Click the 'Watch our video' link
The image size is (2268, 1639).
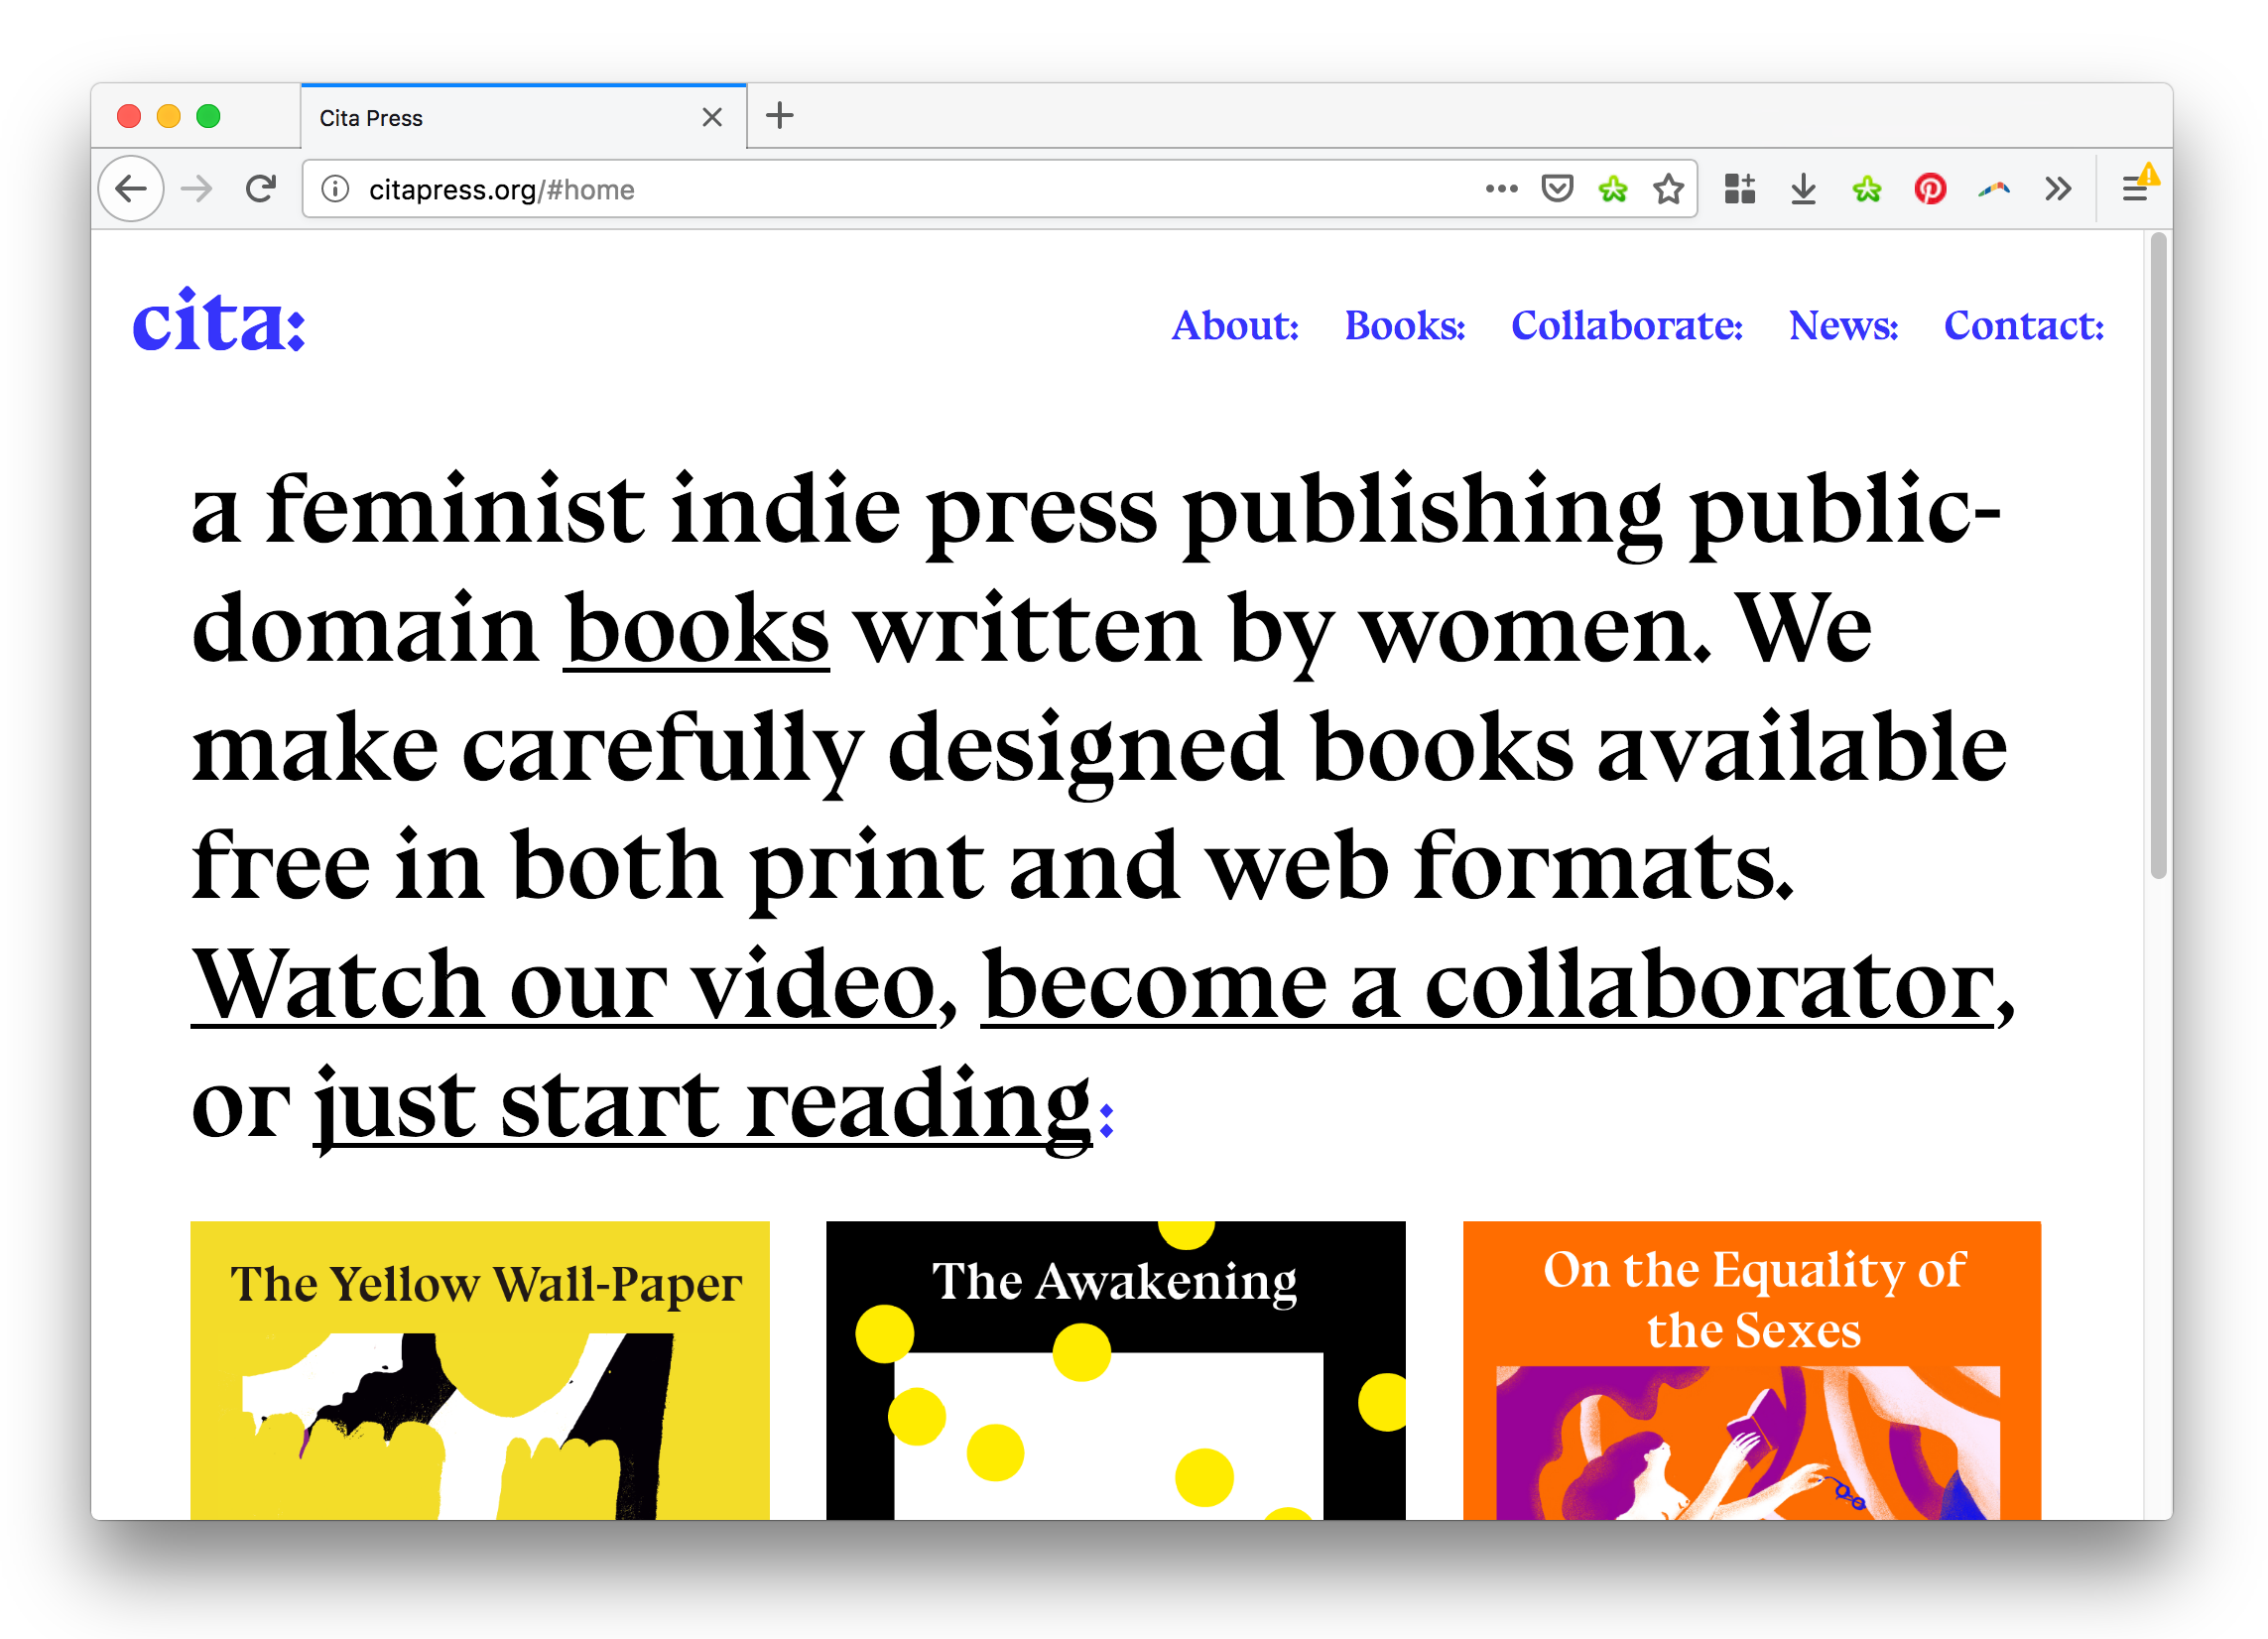[x=565, y=986]
